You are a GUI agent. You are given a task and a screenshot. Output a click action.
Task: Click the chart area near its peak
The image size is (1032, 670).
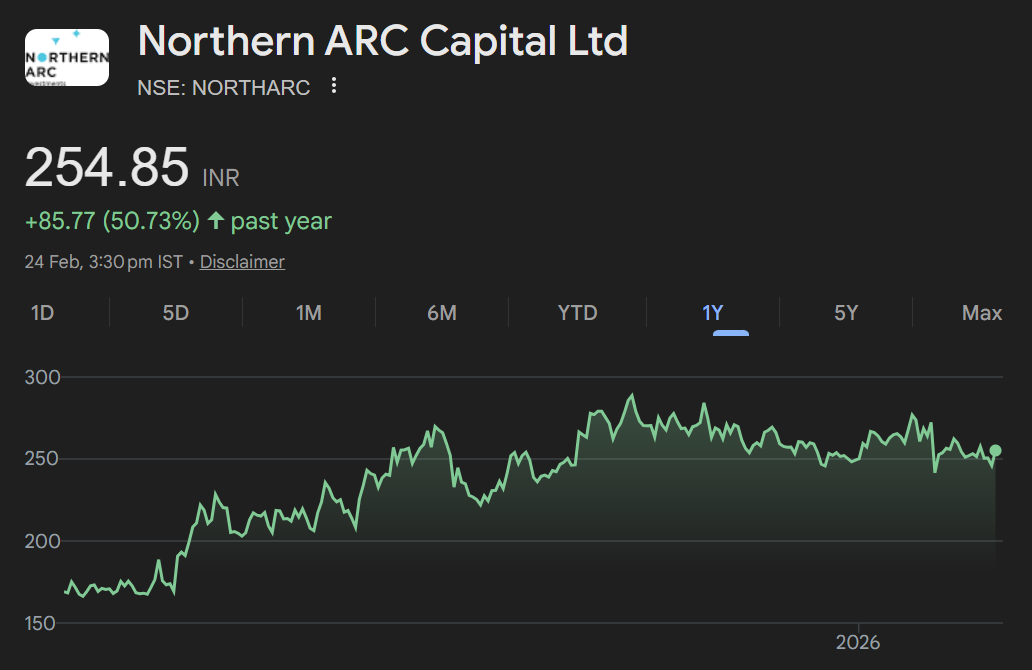click(631, 397)
